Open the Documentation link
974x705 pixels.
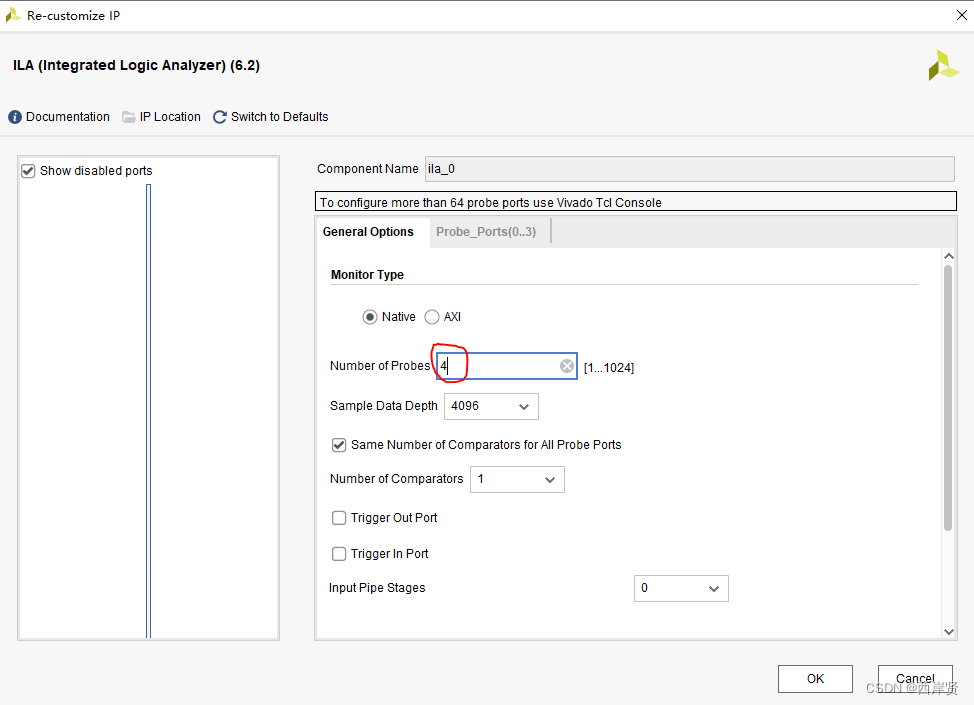(68, 117)
